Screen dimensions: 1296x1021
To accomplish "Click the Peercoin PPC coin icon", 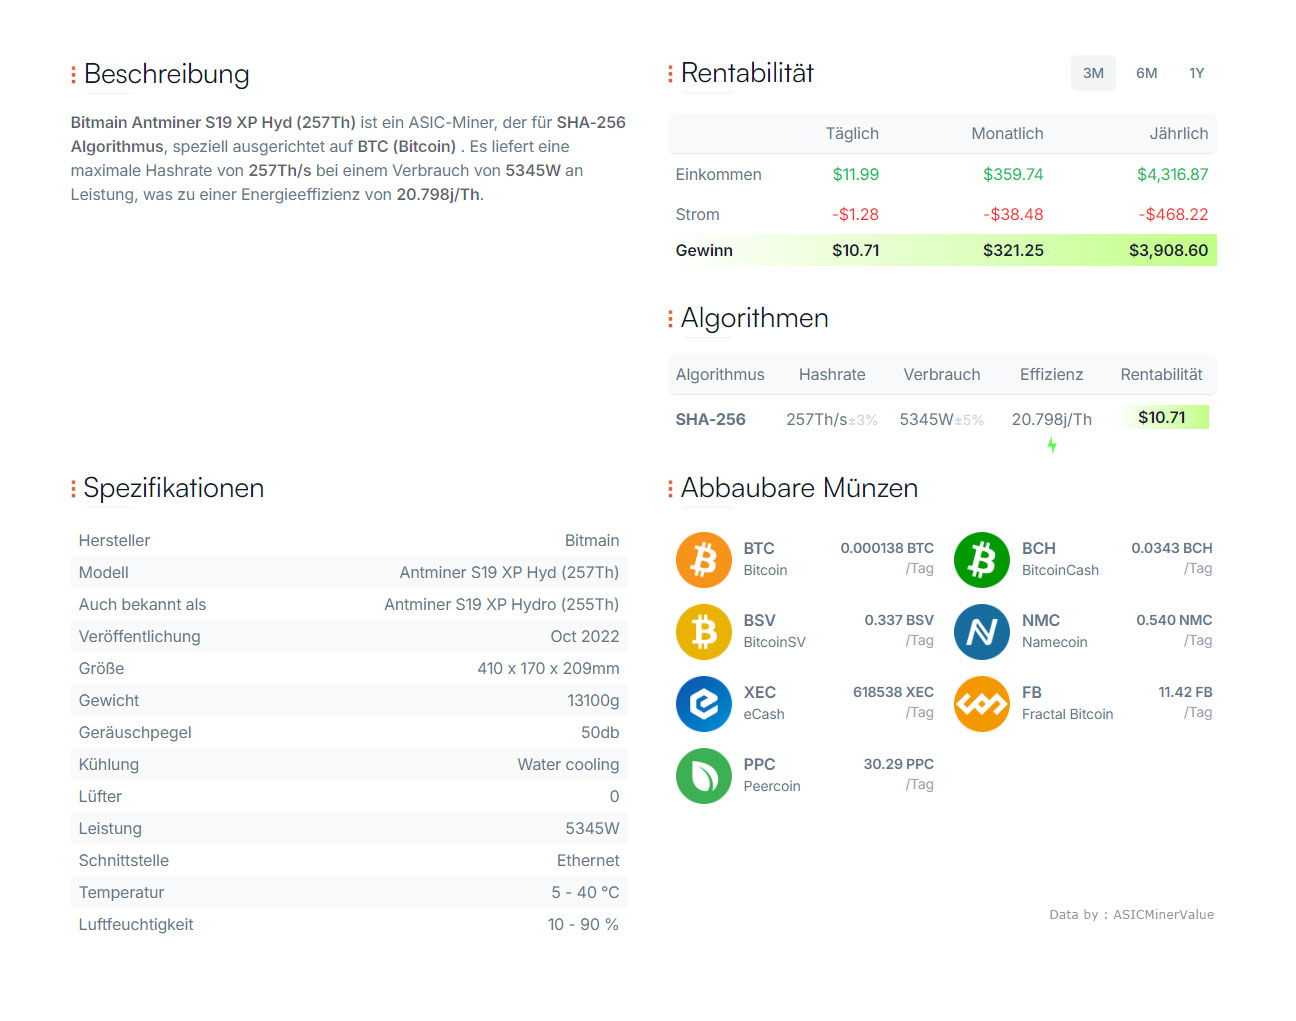I will tap(704, 776).
